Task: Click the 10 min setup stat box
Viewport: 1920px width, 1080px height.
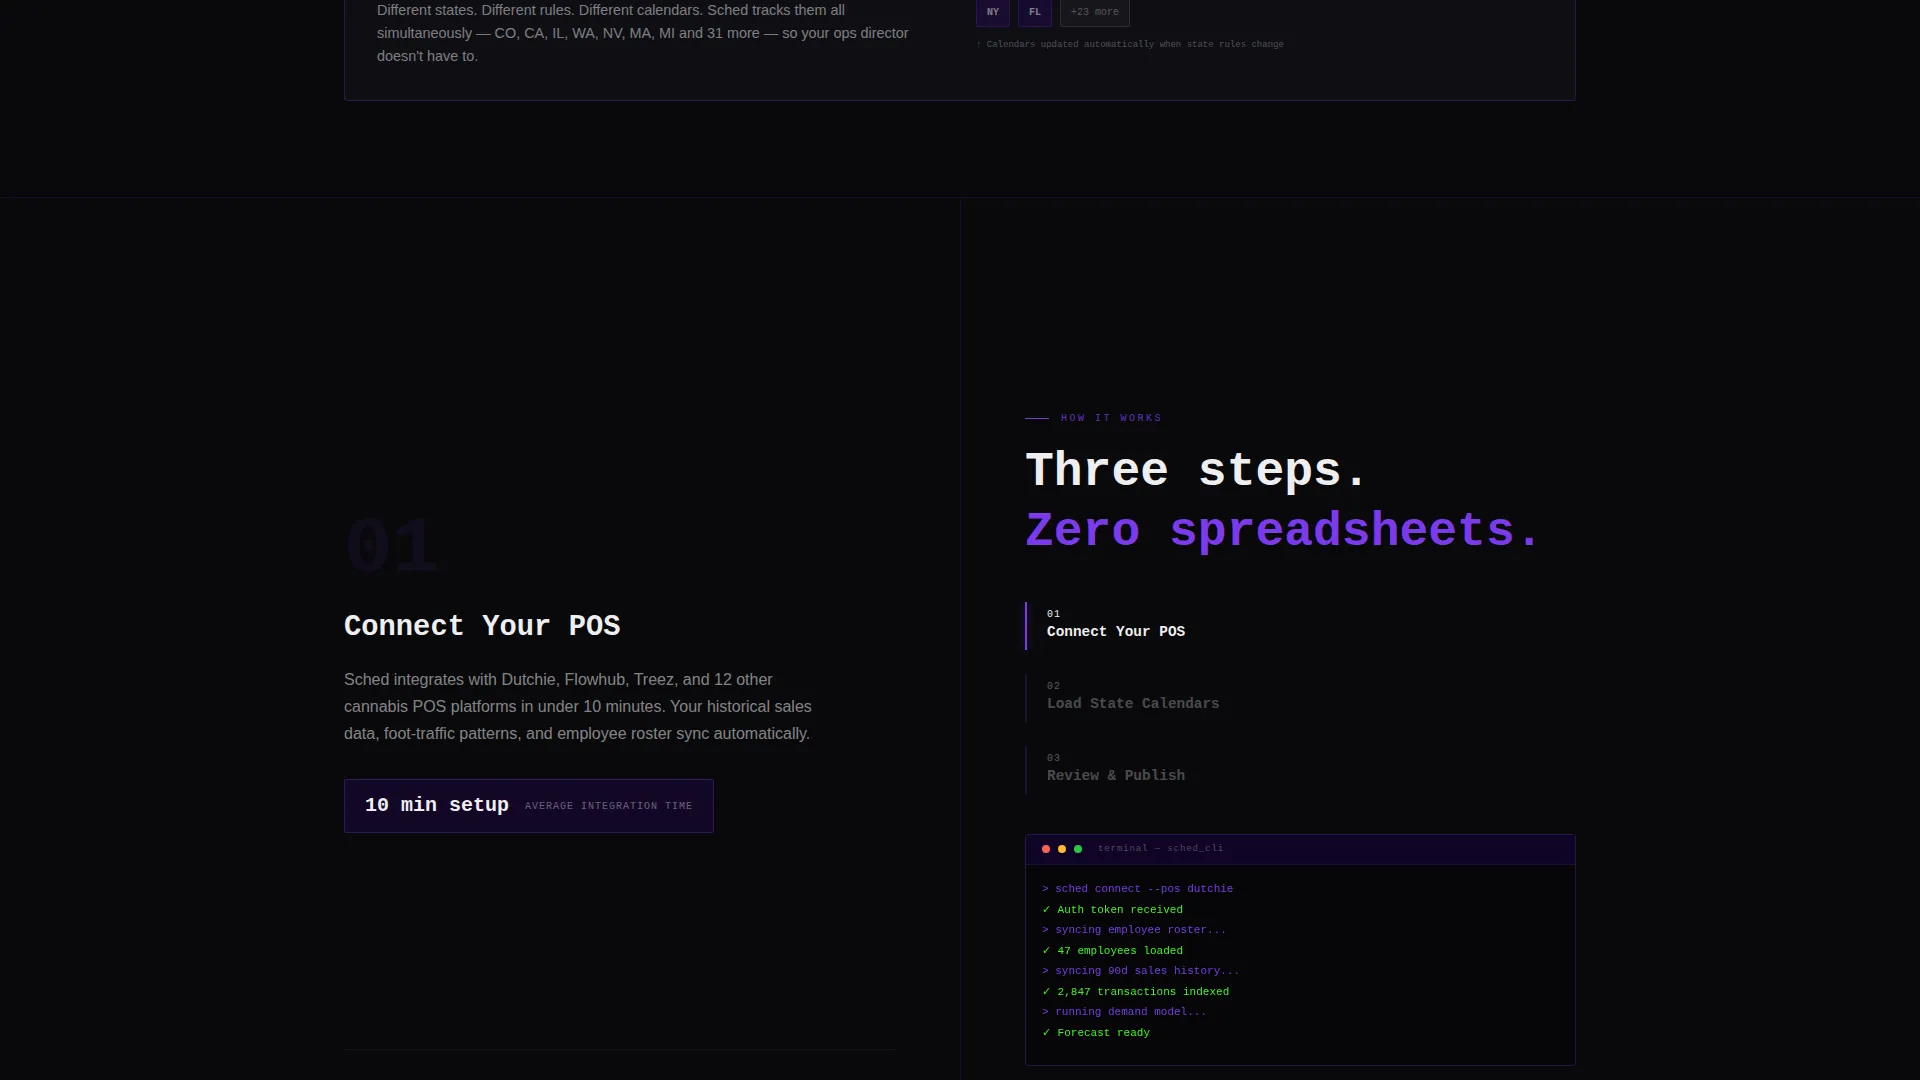Action: [x=529, y=806]
